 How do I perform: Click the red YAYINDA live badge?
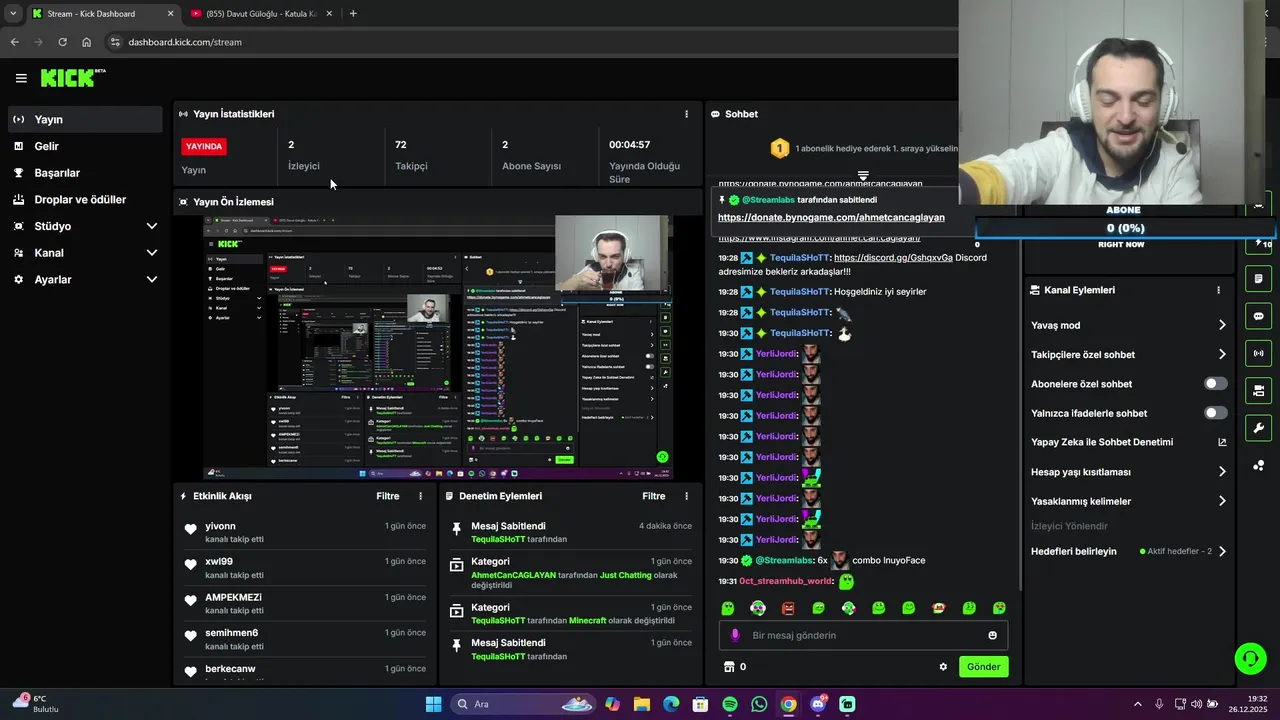coord(204,146)
